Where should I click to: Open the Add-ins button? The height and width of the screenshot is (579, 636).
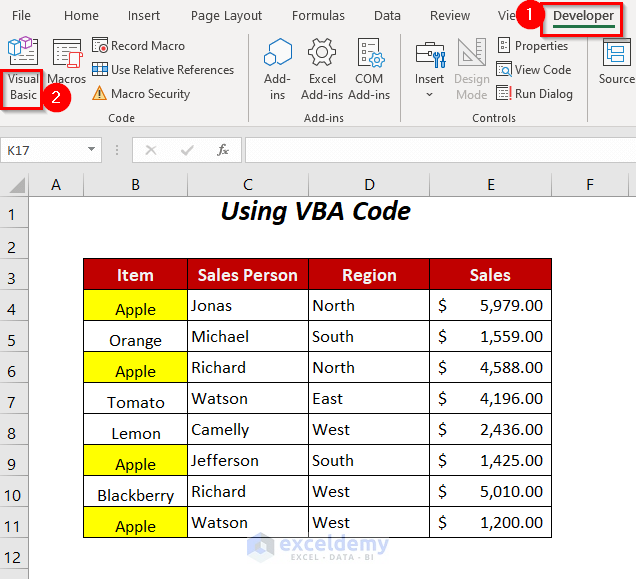[277, 69]
